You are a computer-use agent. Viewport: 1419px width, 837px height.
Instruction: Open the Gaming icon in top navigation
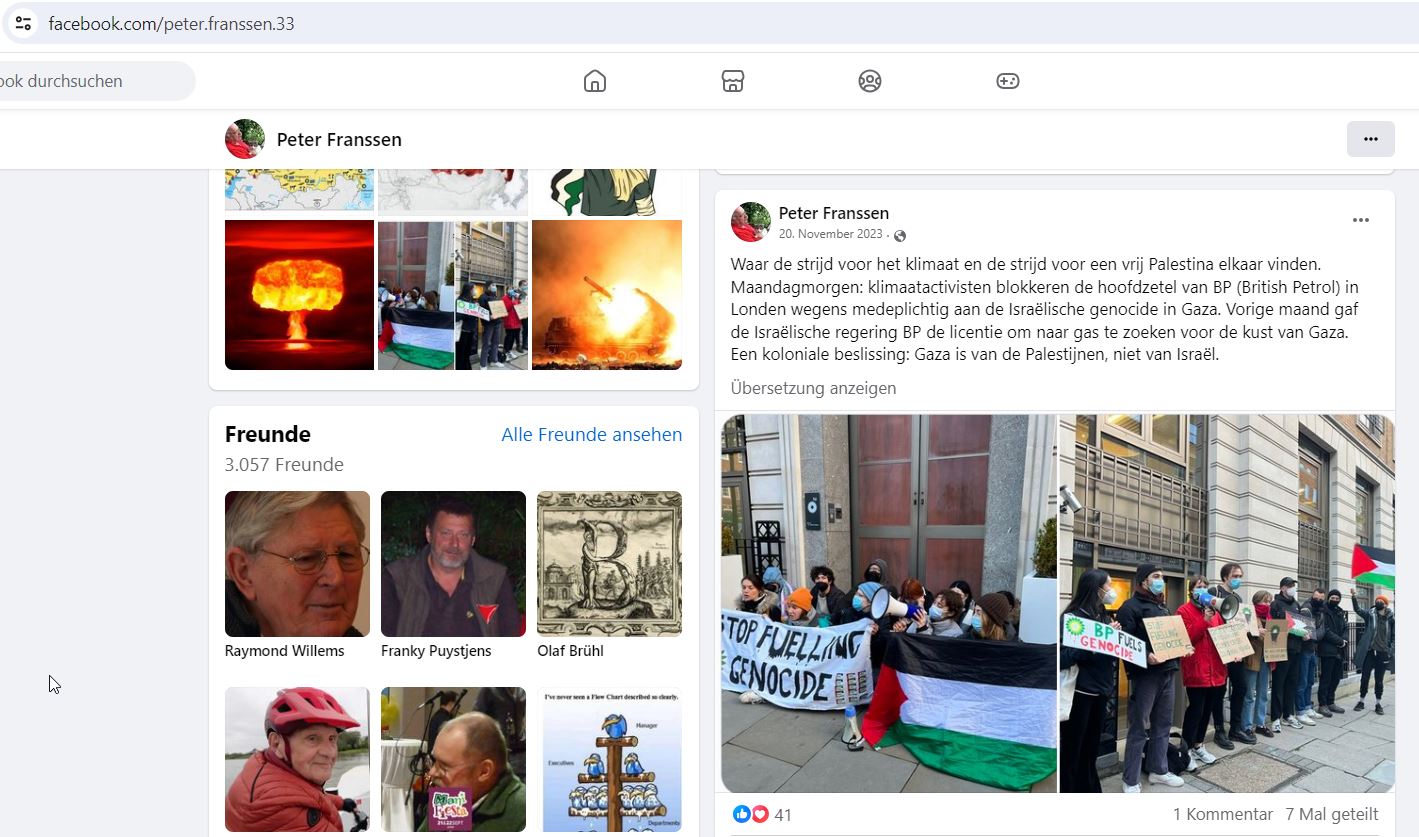[1008, 81]
